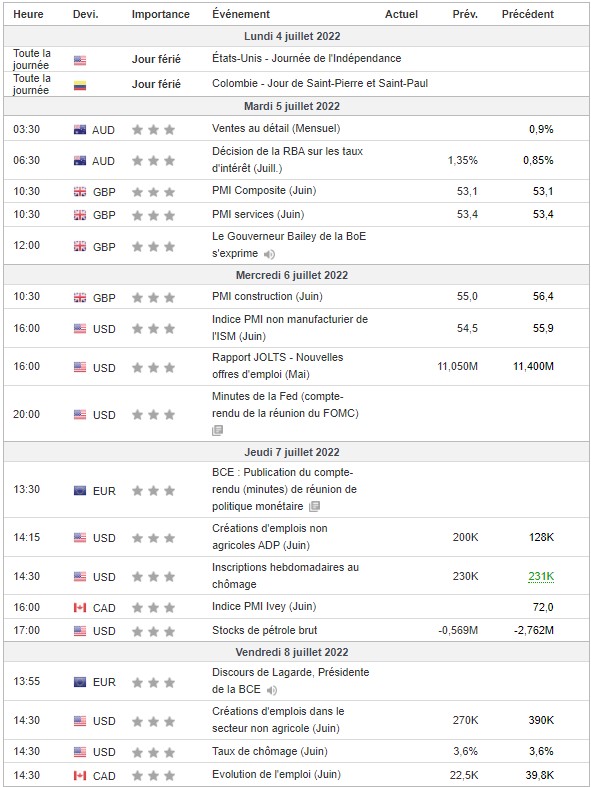This screenshot has height=787, width=591.
Task: Click the document icon beside BCE politique monétaire
Action: (x=314, y=506)
